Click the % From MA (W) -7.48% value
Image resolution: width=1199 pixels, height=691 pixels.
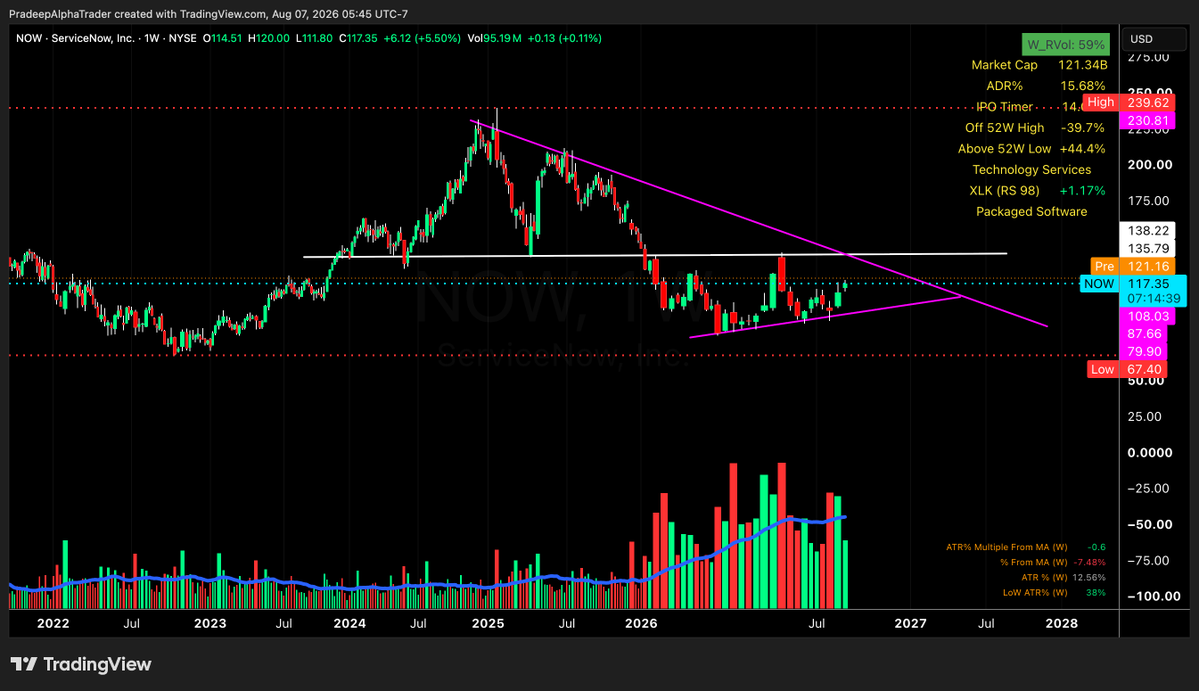click(1090, 563)
